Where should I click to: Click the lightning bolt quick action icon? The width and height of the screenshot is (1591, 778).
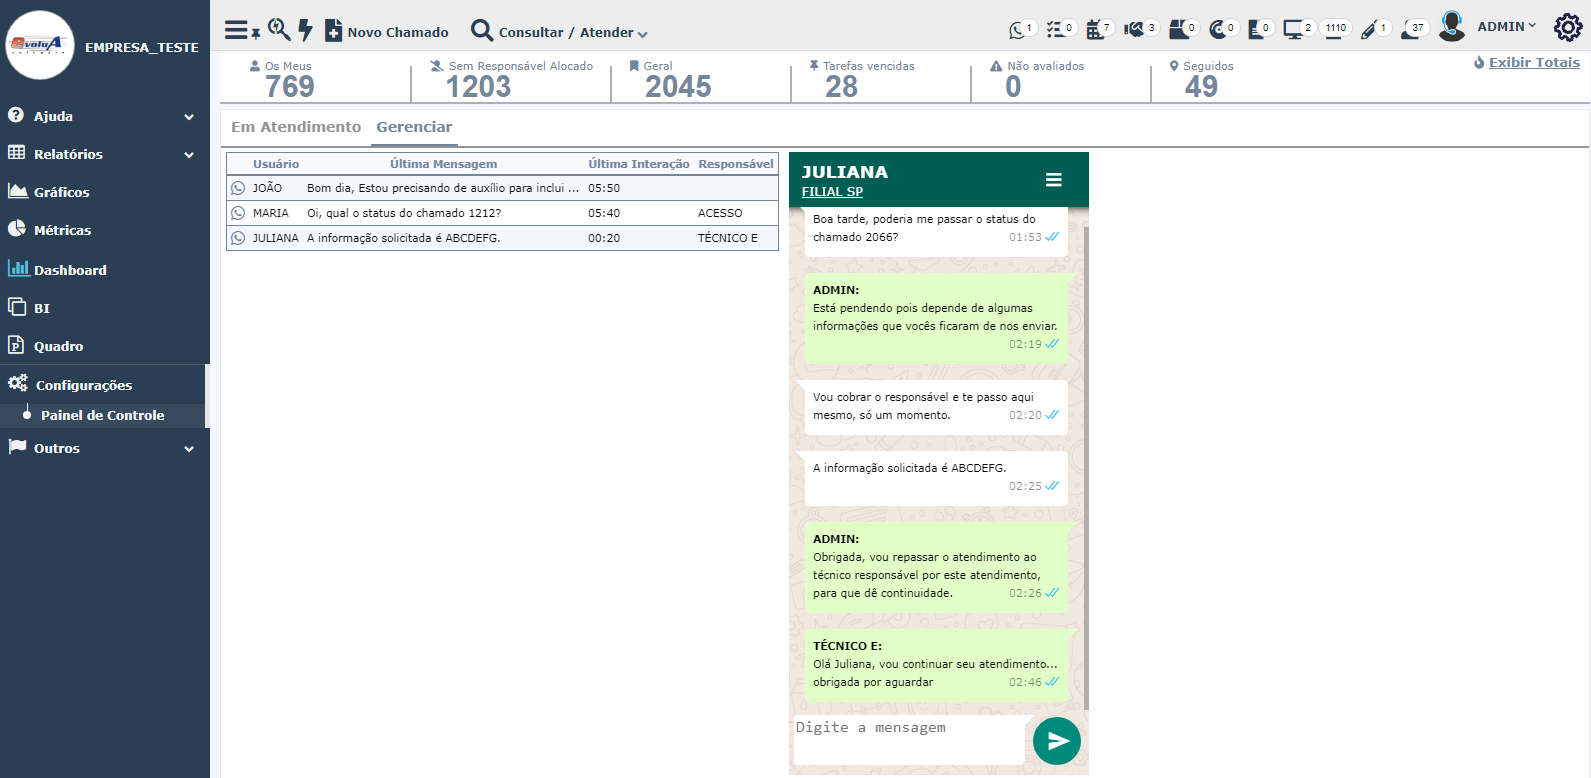[305, 30]
